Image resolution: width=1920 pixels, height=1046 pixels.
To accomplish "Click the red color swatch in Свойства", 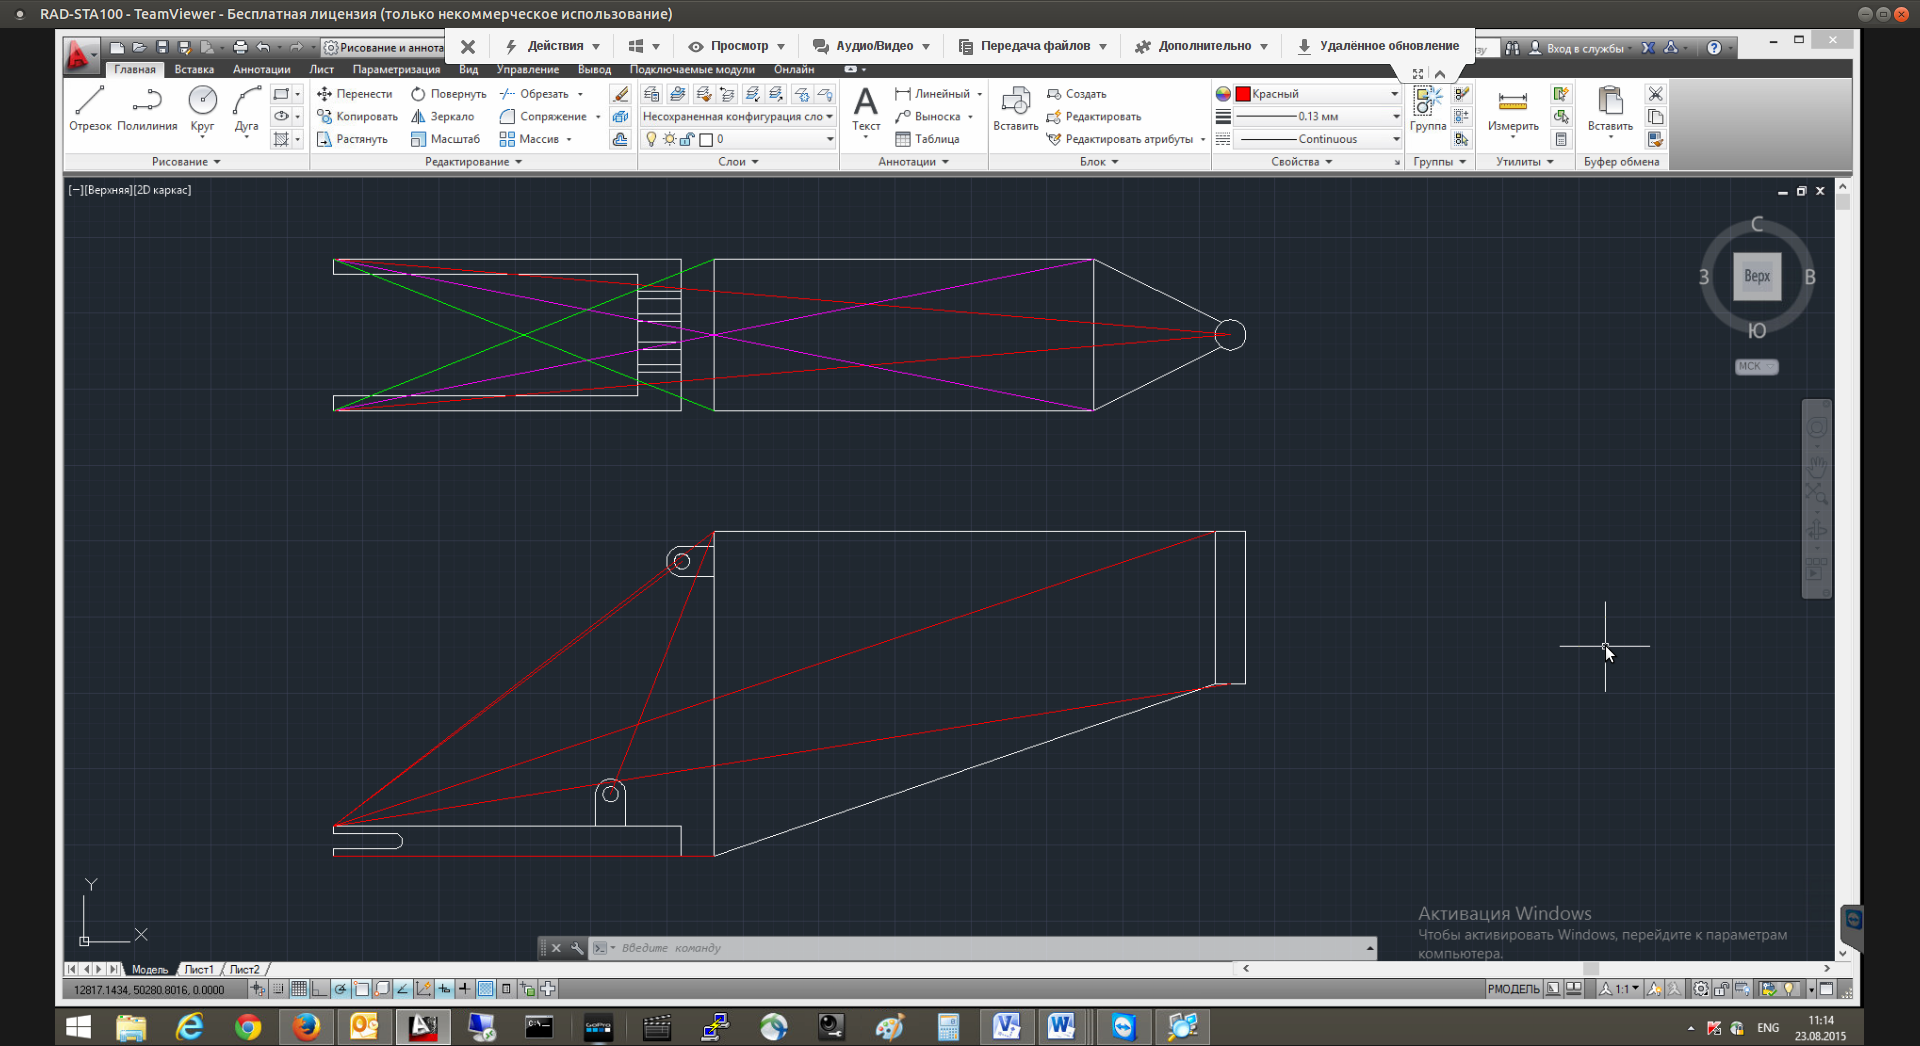I will 1243,94.
